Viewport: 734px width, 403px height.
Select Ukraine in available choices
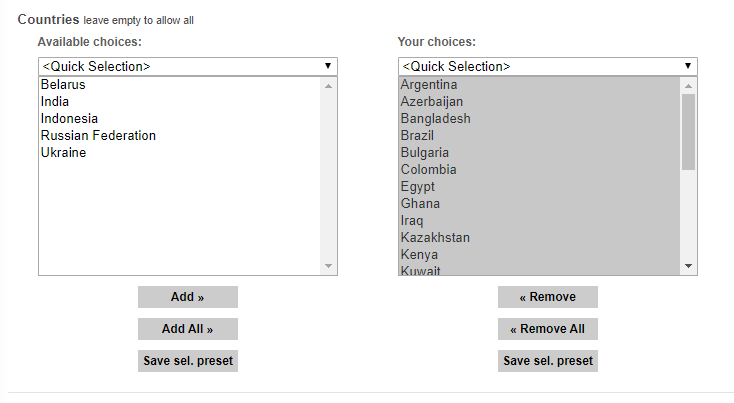tap(63, 153)
